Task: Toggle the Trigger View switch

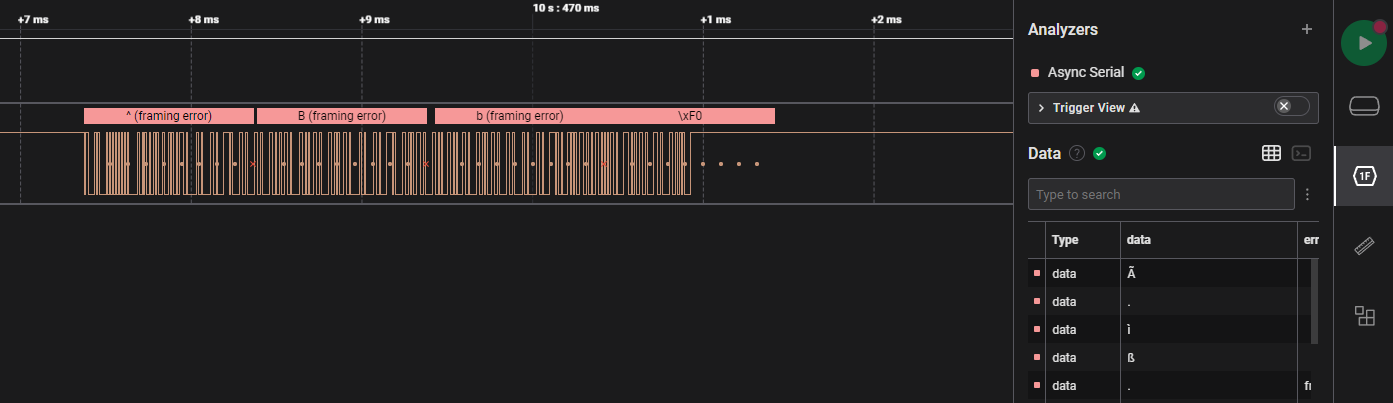Action: point(1291,107)
